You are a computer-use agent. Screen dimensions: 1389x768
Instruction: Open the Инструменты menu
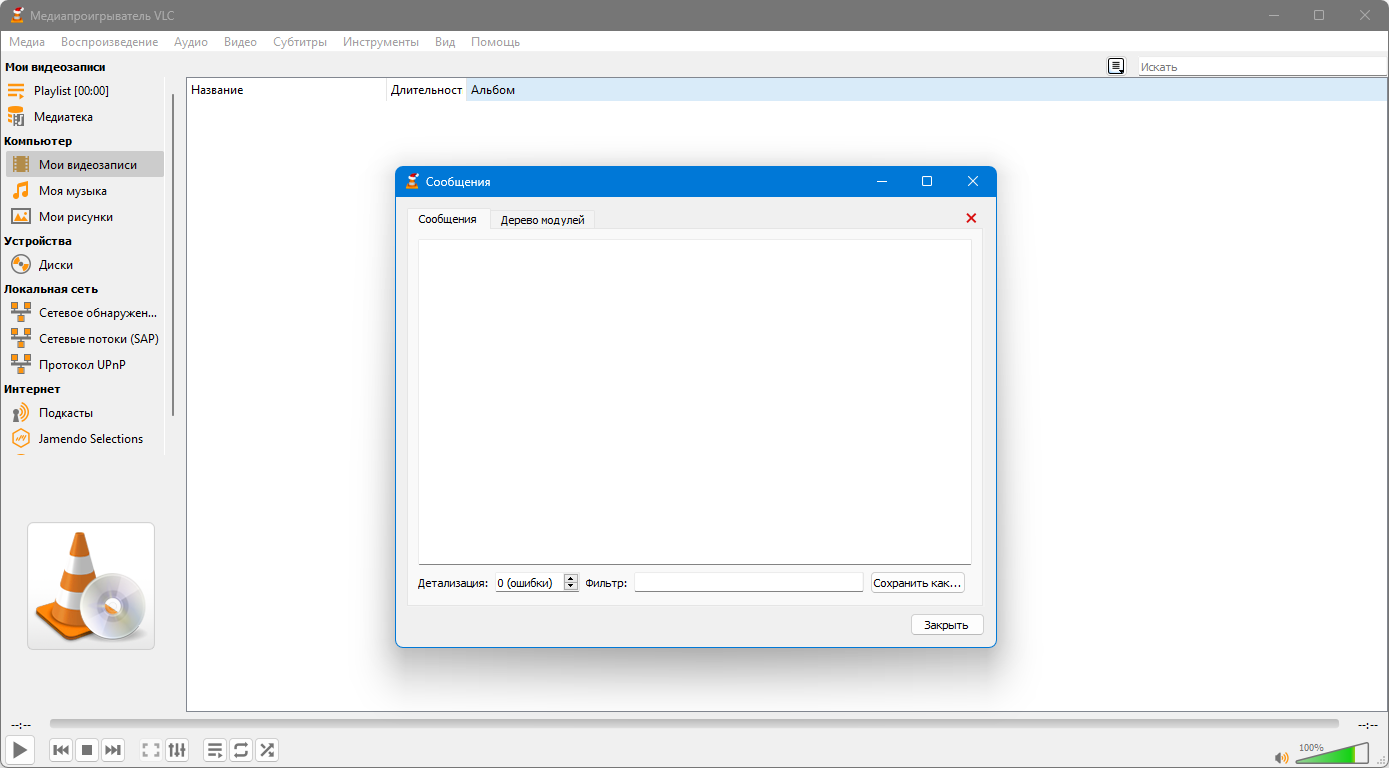[380, 42]
